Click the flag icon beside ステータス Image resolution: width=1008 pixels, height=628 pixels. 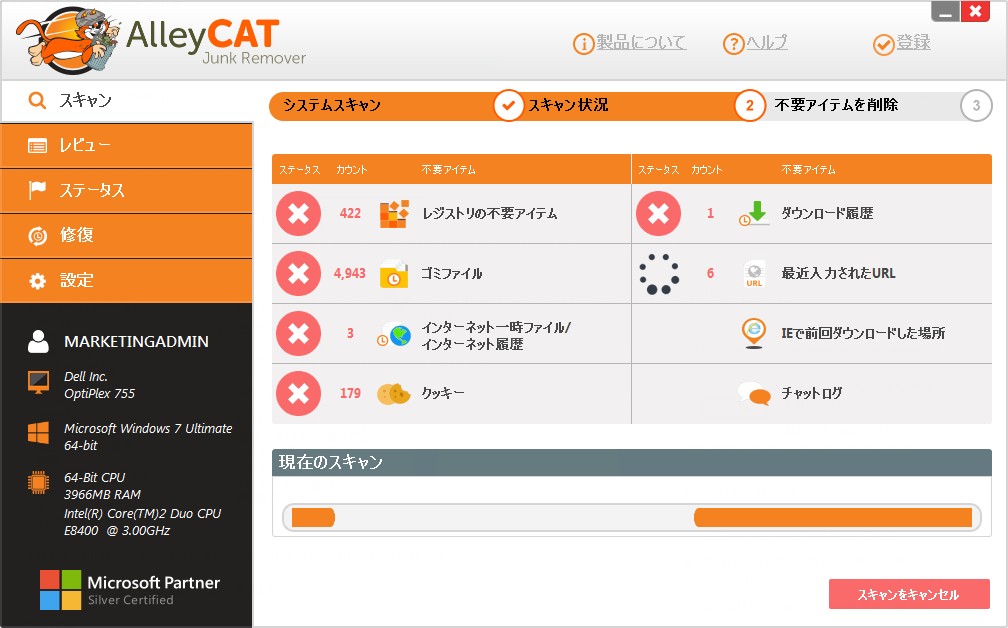[37, 190]
